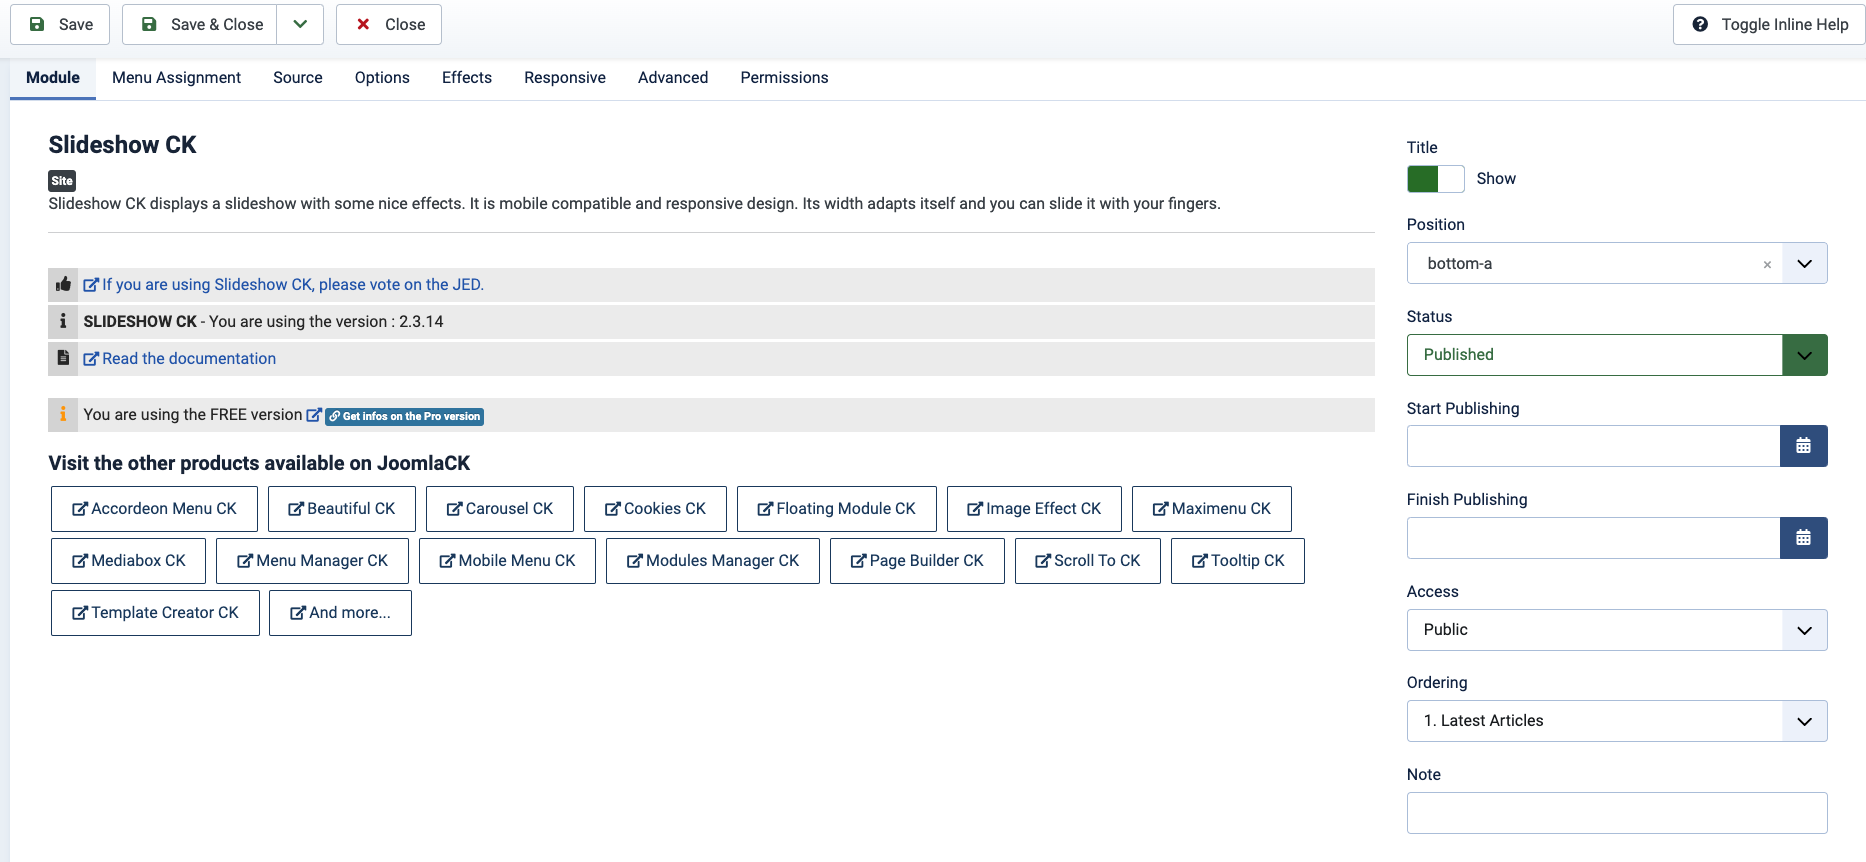The height and width of the screenshot is (862, 1866).
Task: Open Tooltip CK product link
Action: pyautogui.click(x=1237, y=561)
